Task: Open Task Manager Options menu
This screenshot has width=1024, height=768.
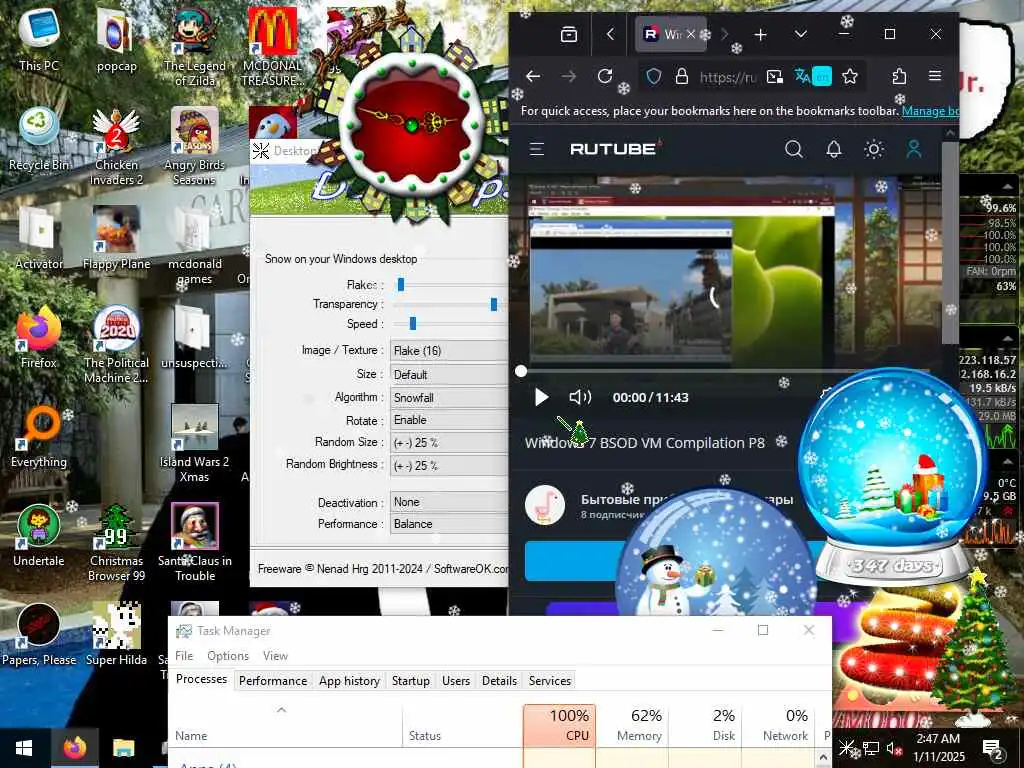Action: 228,656
